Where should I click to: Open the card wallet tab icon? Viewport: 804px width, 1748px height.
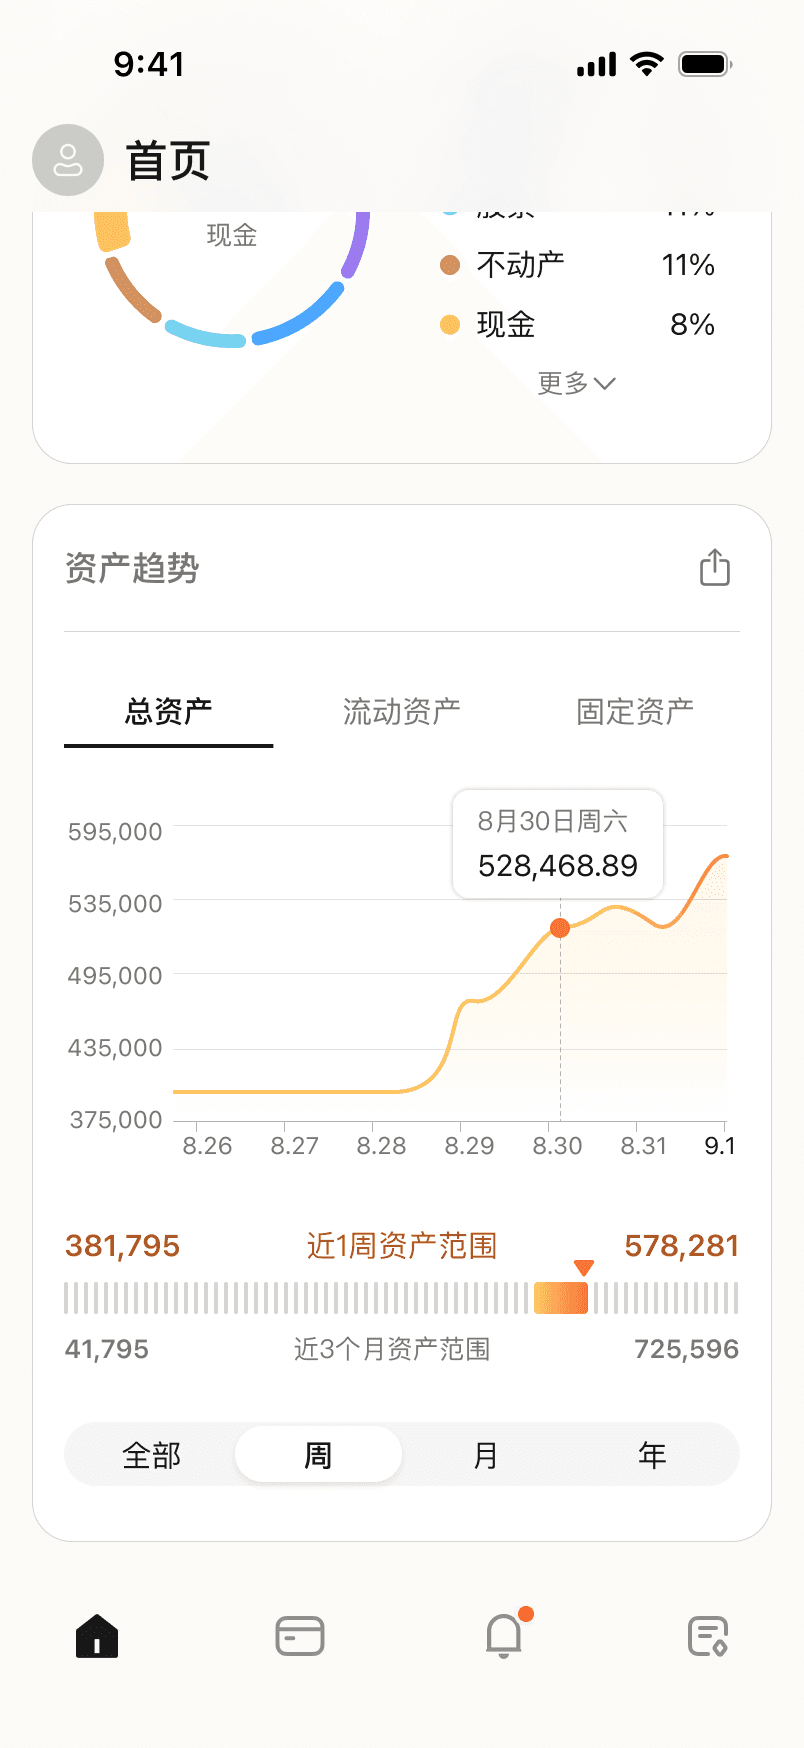pos(300,1636)
